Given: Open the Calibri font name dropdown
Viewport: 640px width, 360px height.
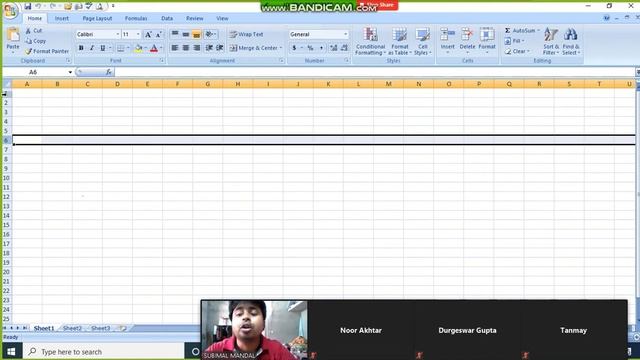Looking at the screenshot, I should (x=118, y=34).
